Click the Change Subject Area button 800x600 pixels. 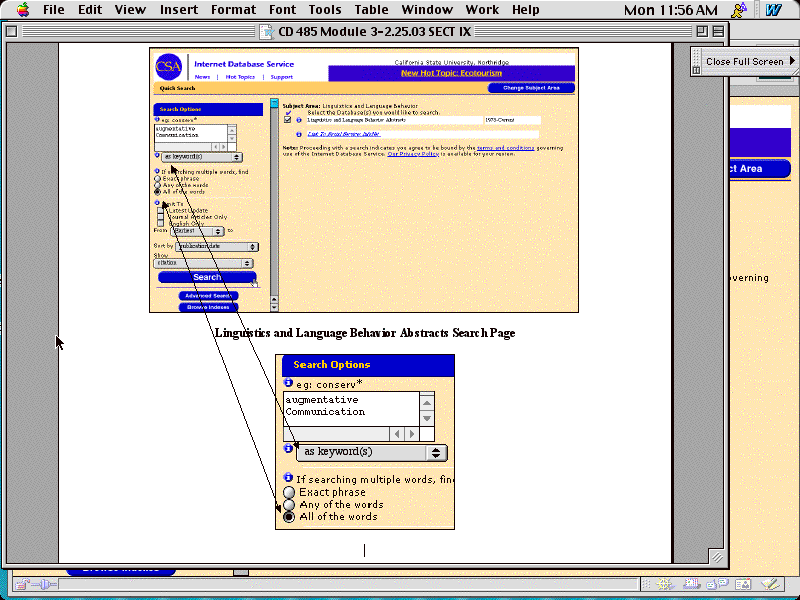(x=531, y=88)
